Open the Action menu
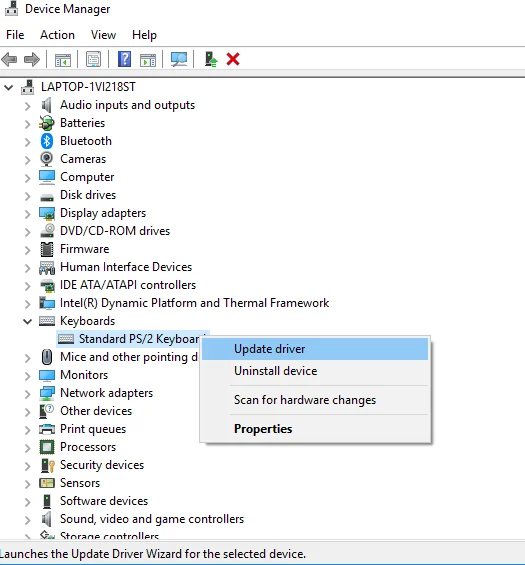 (57, 35)
